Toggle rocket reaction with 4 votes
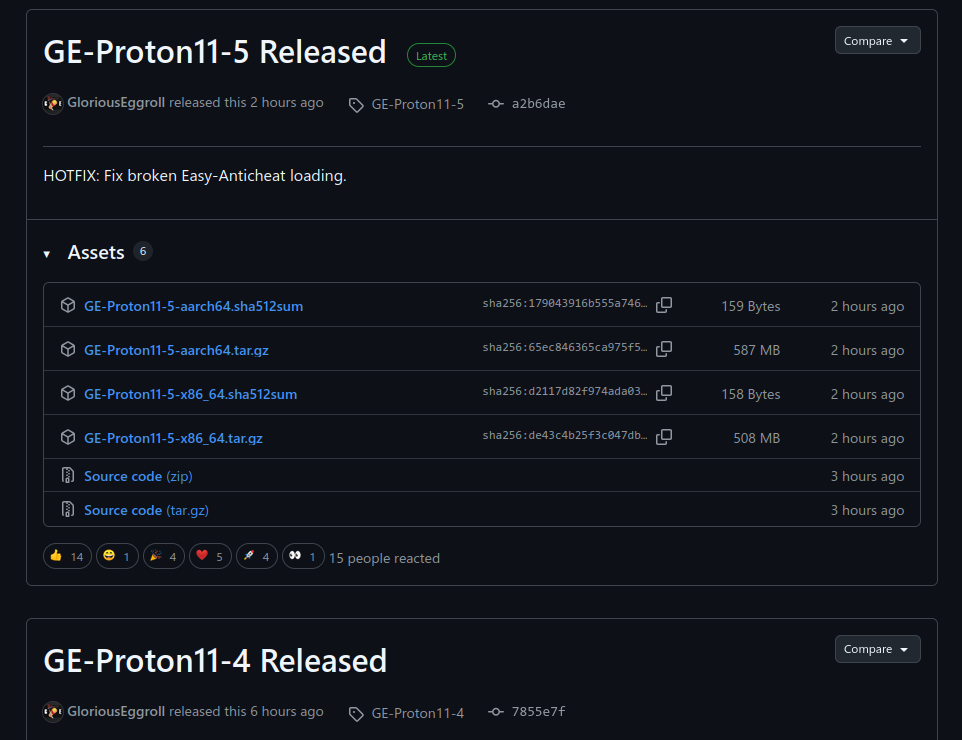 pyautogui.click(x=257, y=557)
